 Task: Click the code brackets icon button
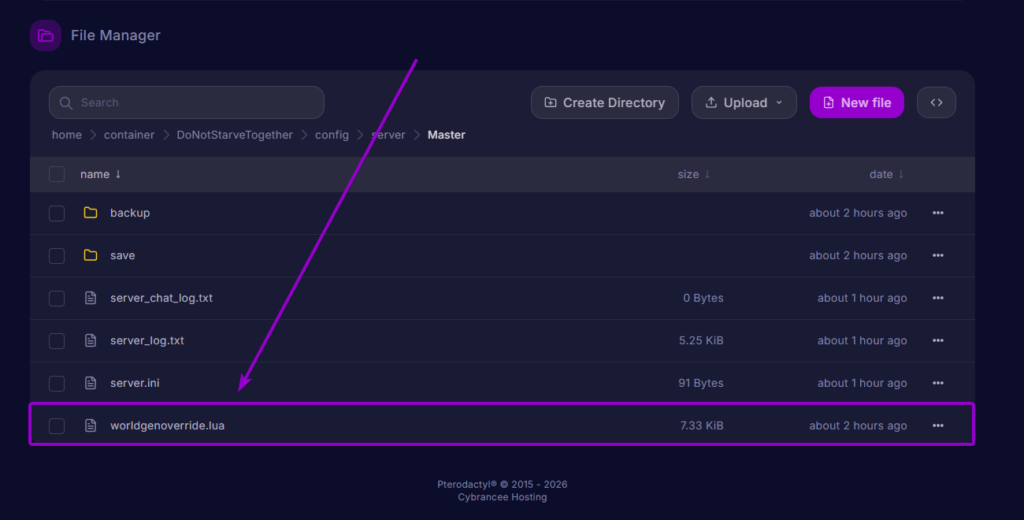click(936, 103)
